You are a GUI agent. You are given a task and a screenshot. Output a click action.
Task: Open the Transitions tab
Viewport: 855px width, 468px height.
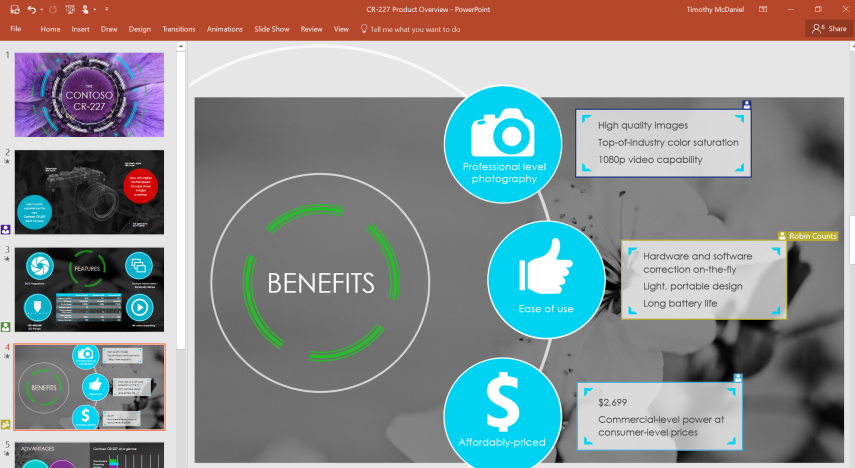click(x=178, y=29)
